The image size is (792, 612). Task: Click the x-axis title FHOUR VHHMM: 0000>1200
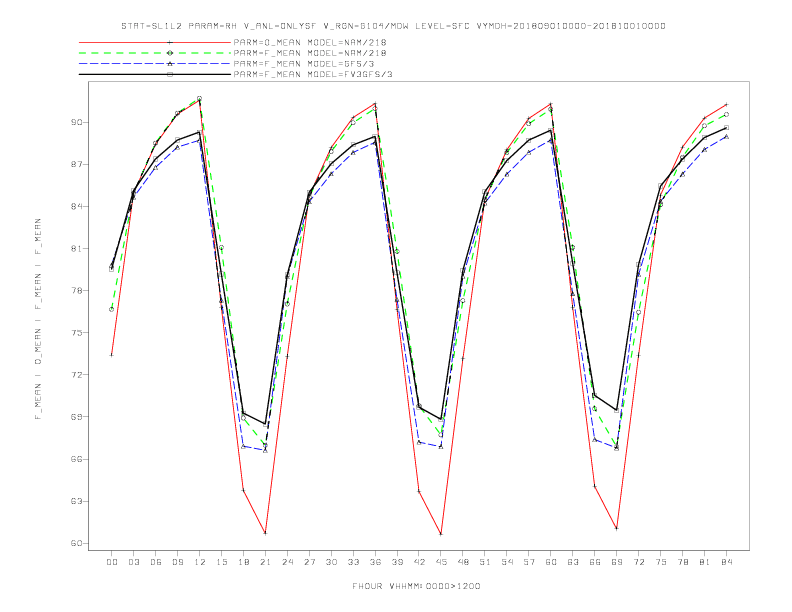tap(416, 586)
